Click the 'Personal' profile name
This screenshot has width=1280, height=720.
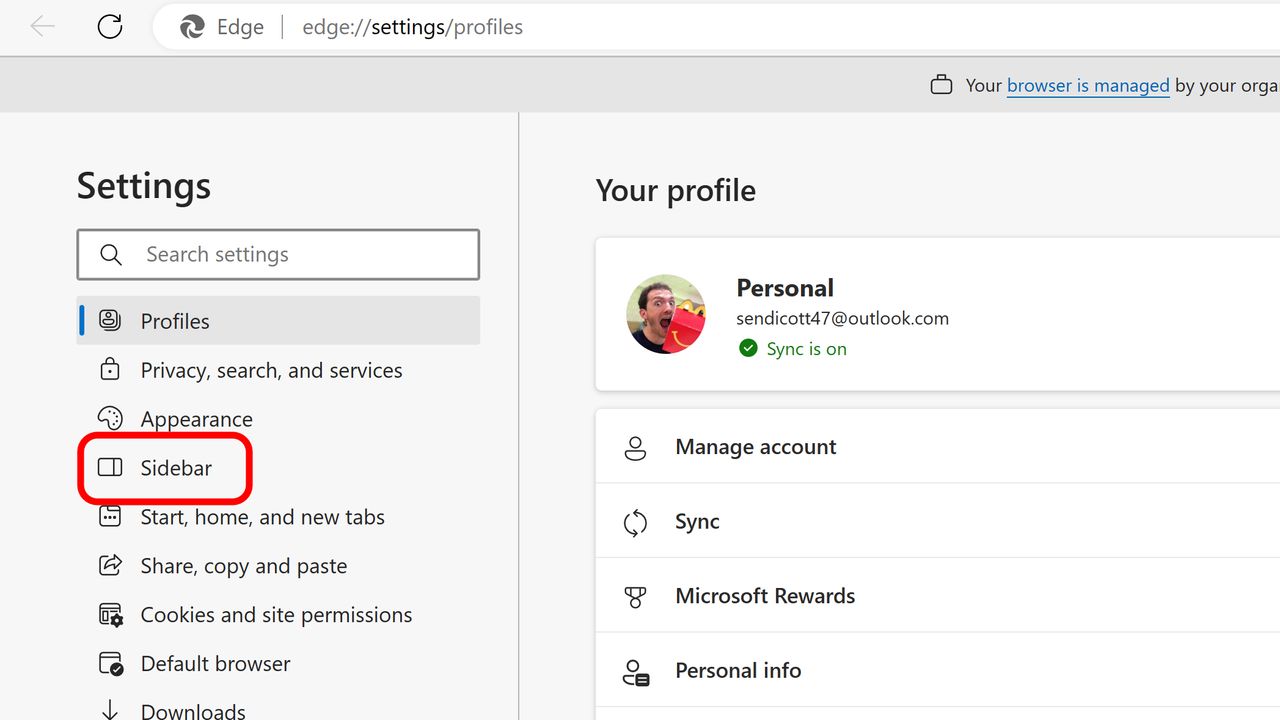point(785,288)
